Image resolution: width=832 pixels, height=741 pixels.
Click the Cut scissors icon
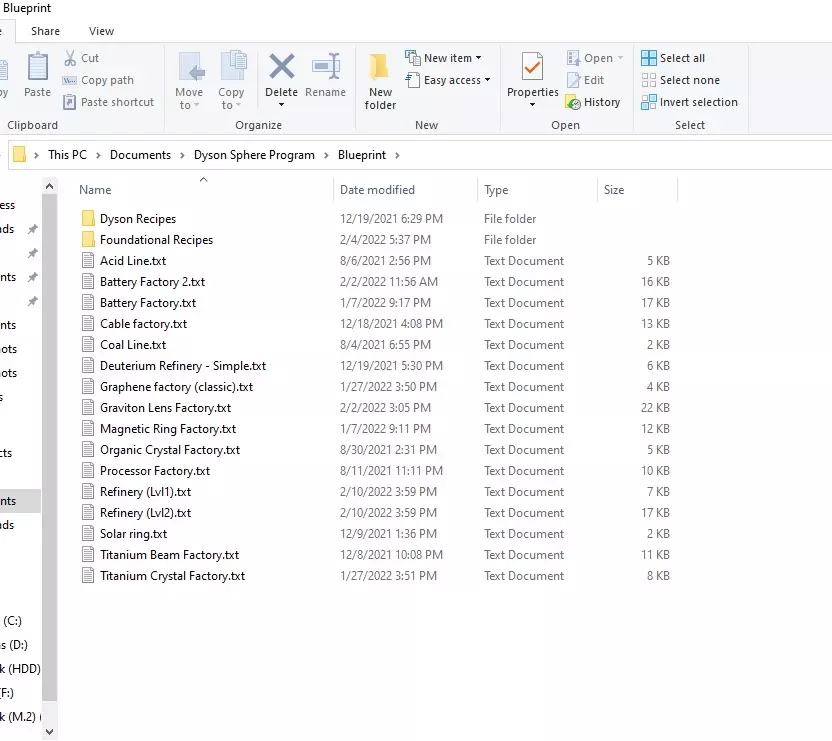point(70,58)
